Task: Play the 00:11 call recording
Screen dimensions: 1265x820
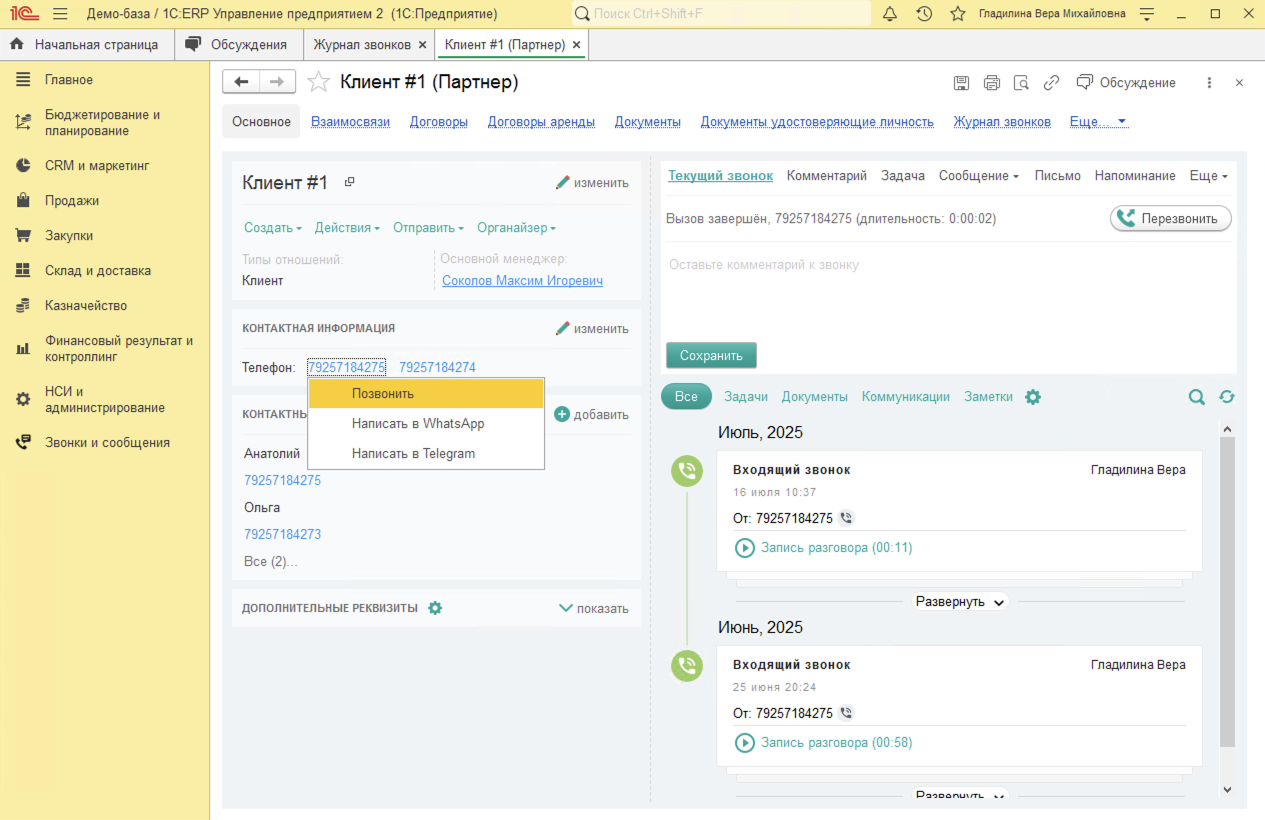Action: pos(745,548)
